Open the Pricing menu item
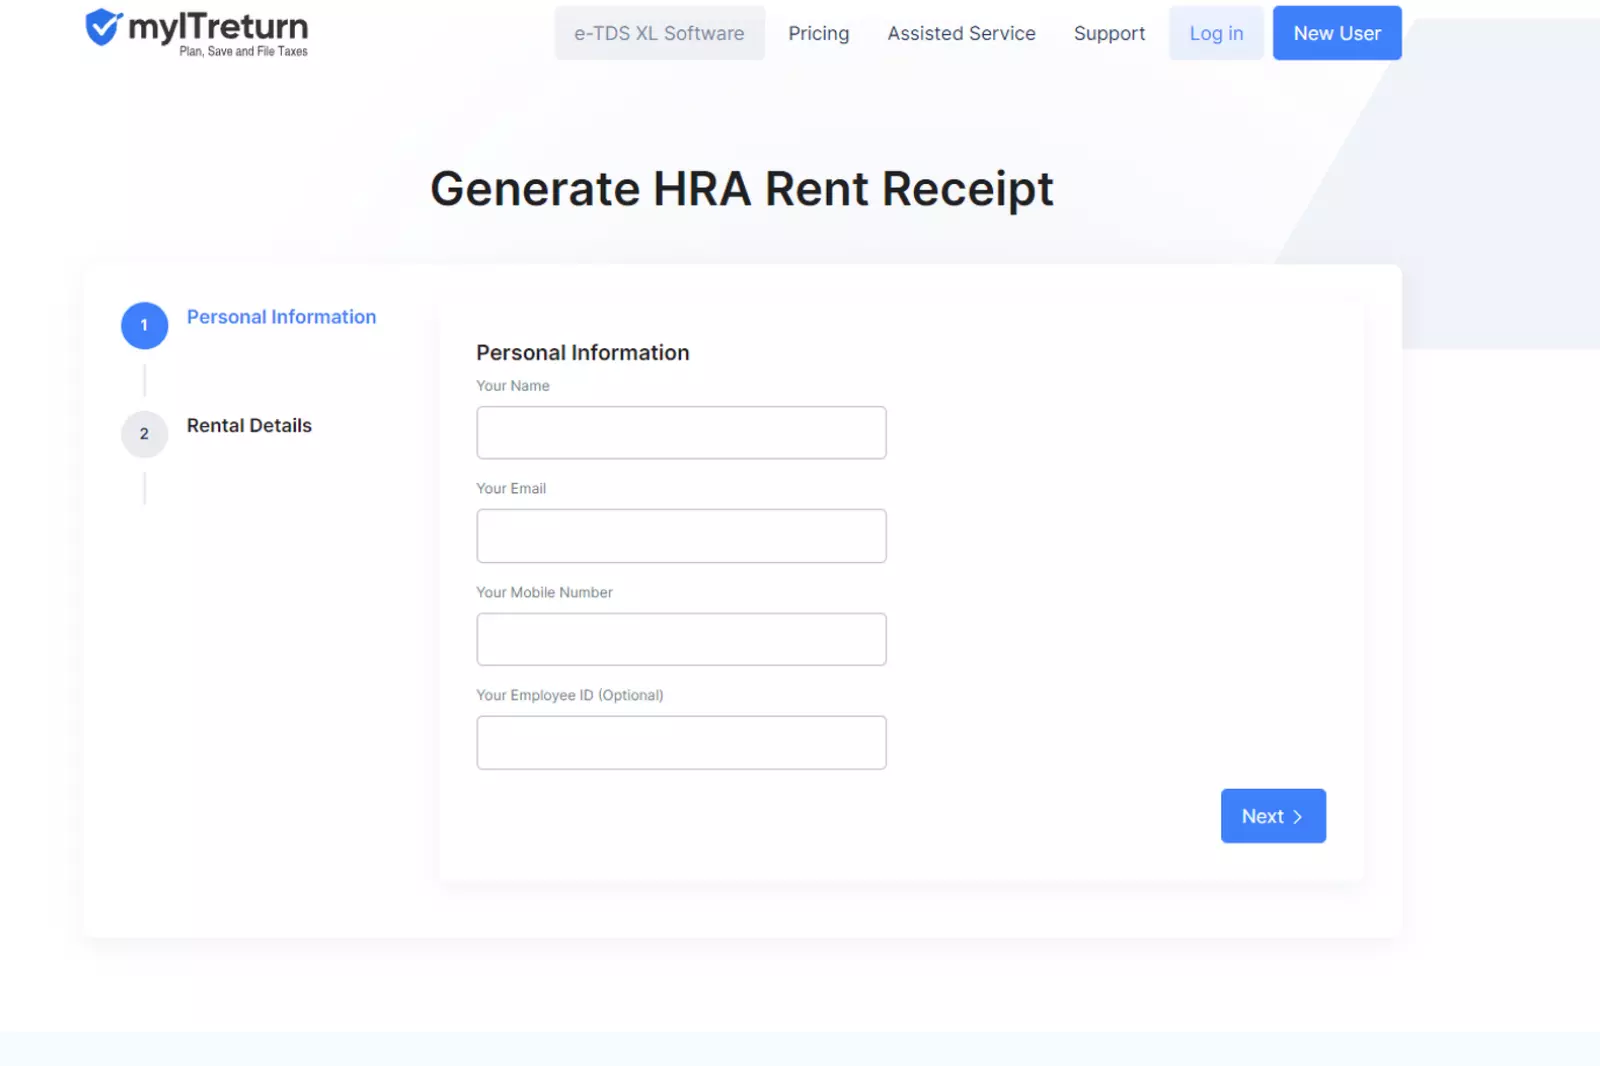 (818, 33)
